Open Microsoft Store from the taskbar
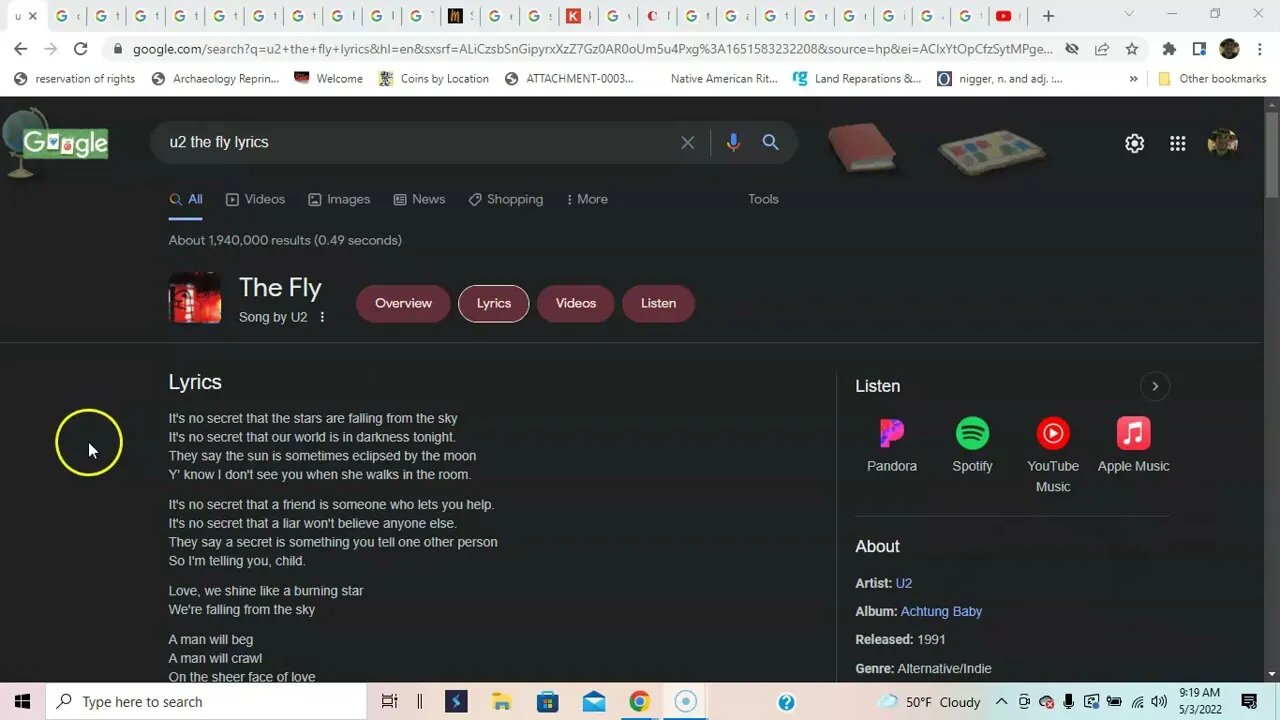The width and height of the screenshot is (1280, 720). point(547,702)
